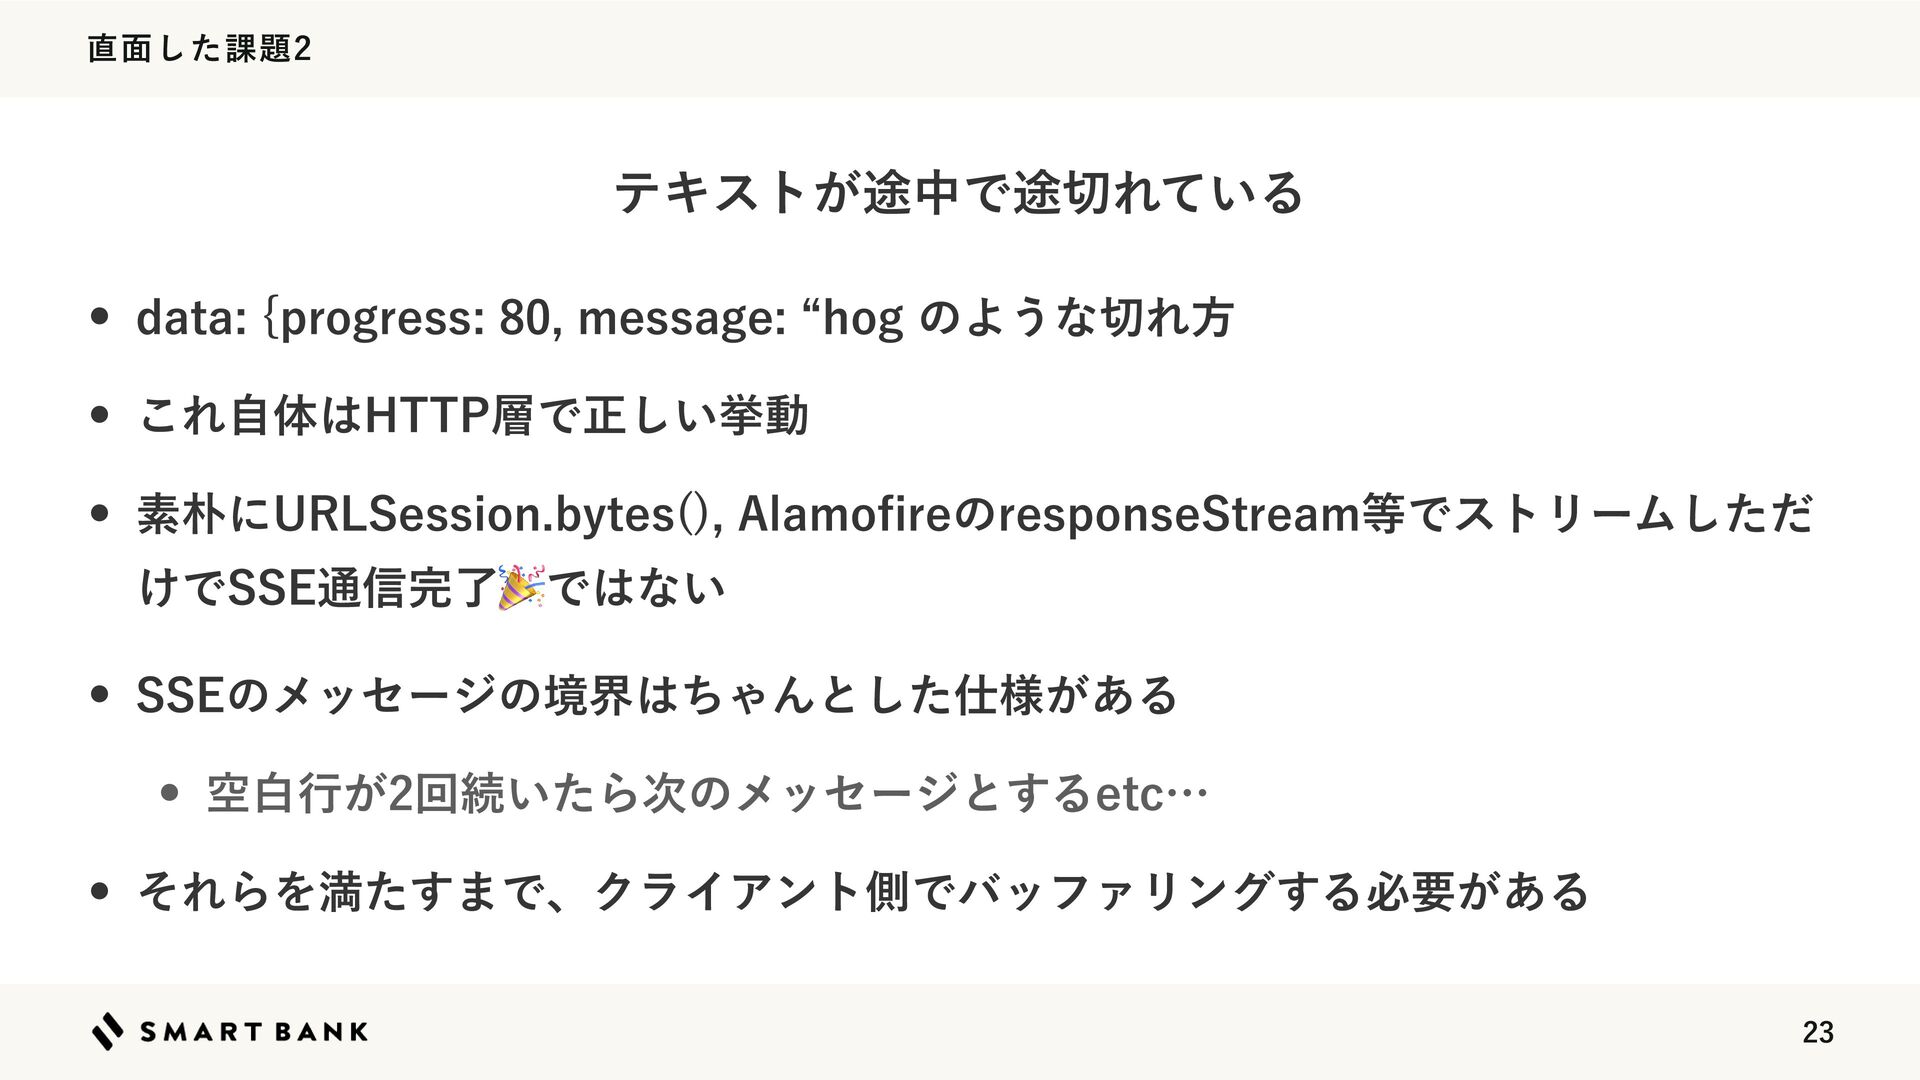
Task: Click the SMART BANK wordmark text
Action: [254, 1032]
